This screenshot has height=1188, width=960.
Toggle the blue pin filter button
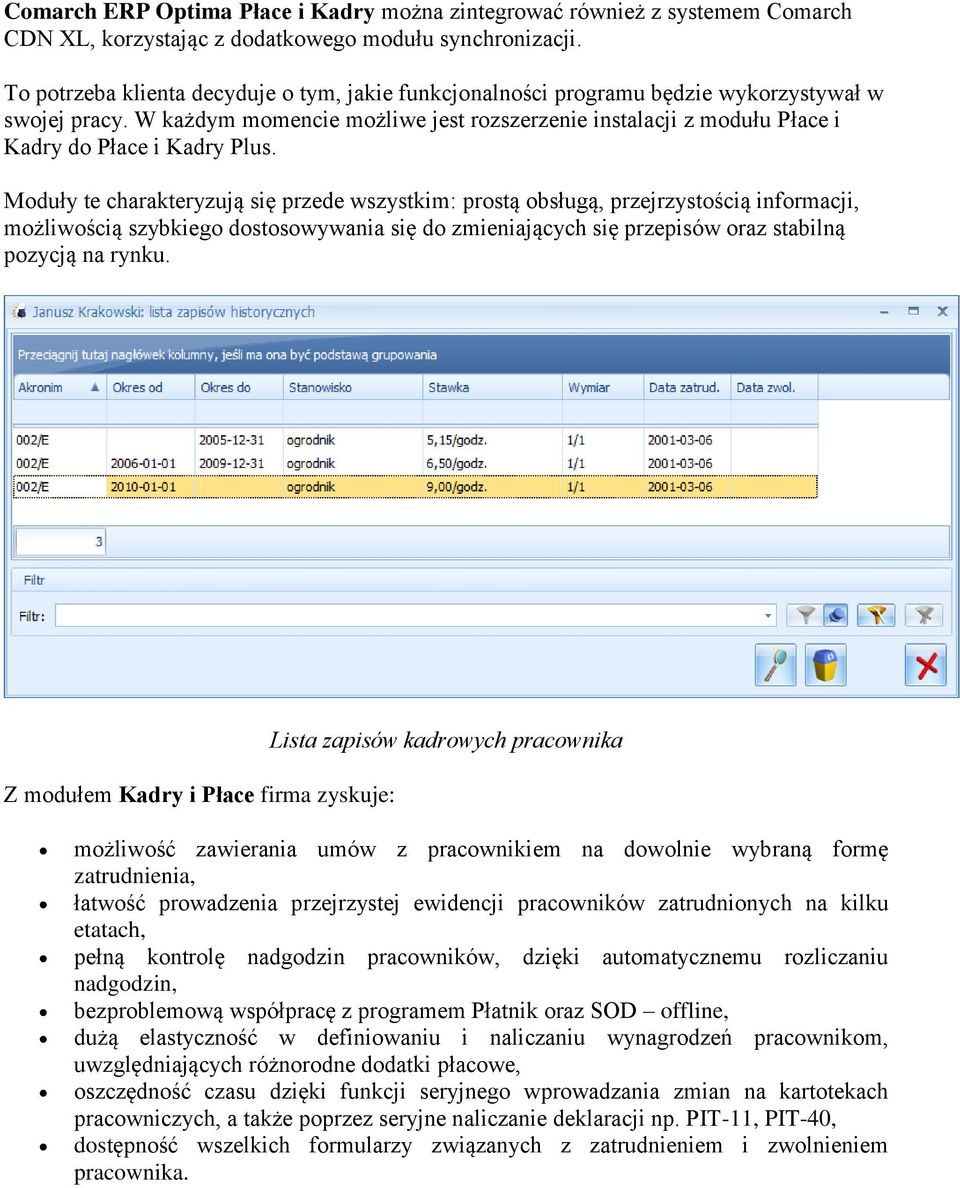click(x=836, y=615)
